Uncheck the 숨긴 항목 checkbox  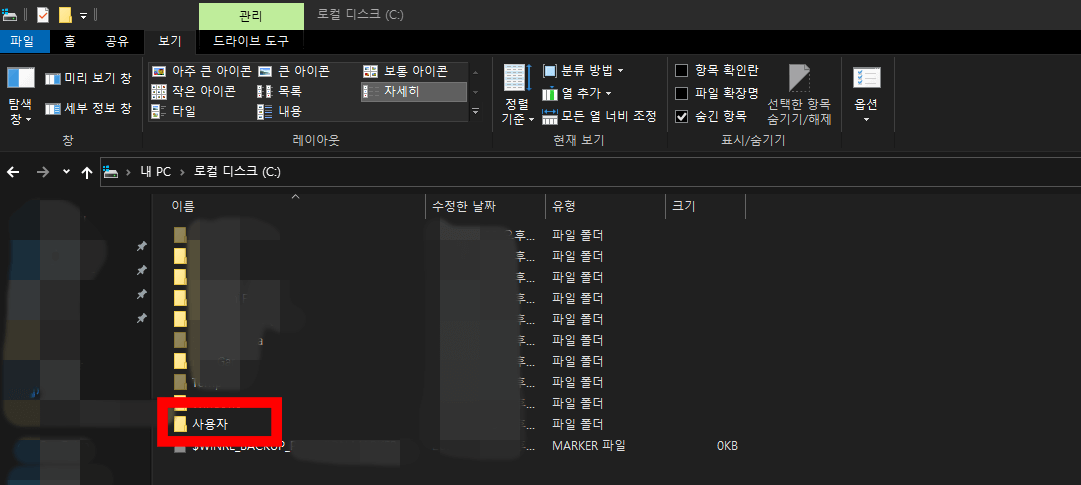click(x=681, y=117)
